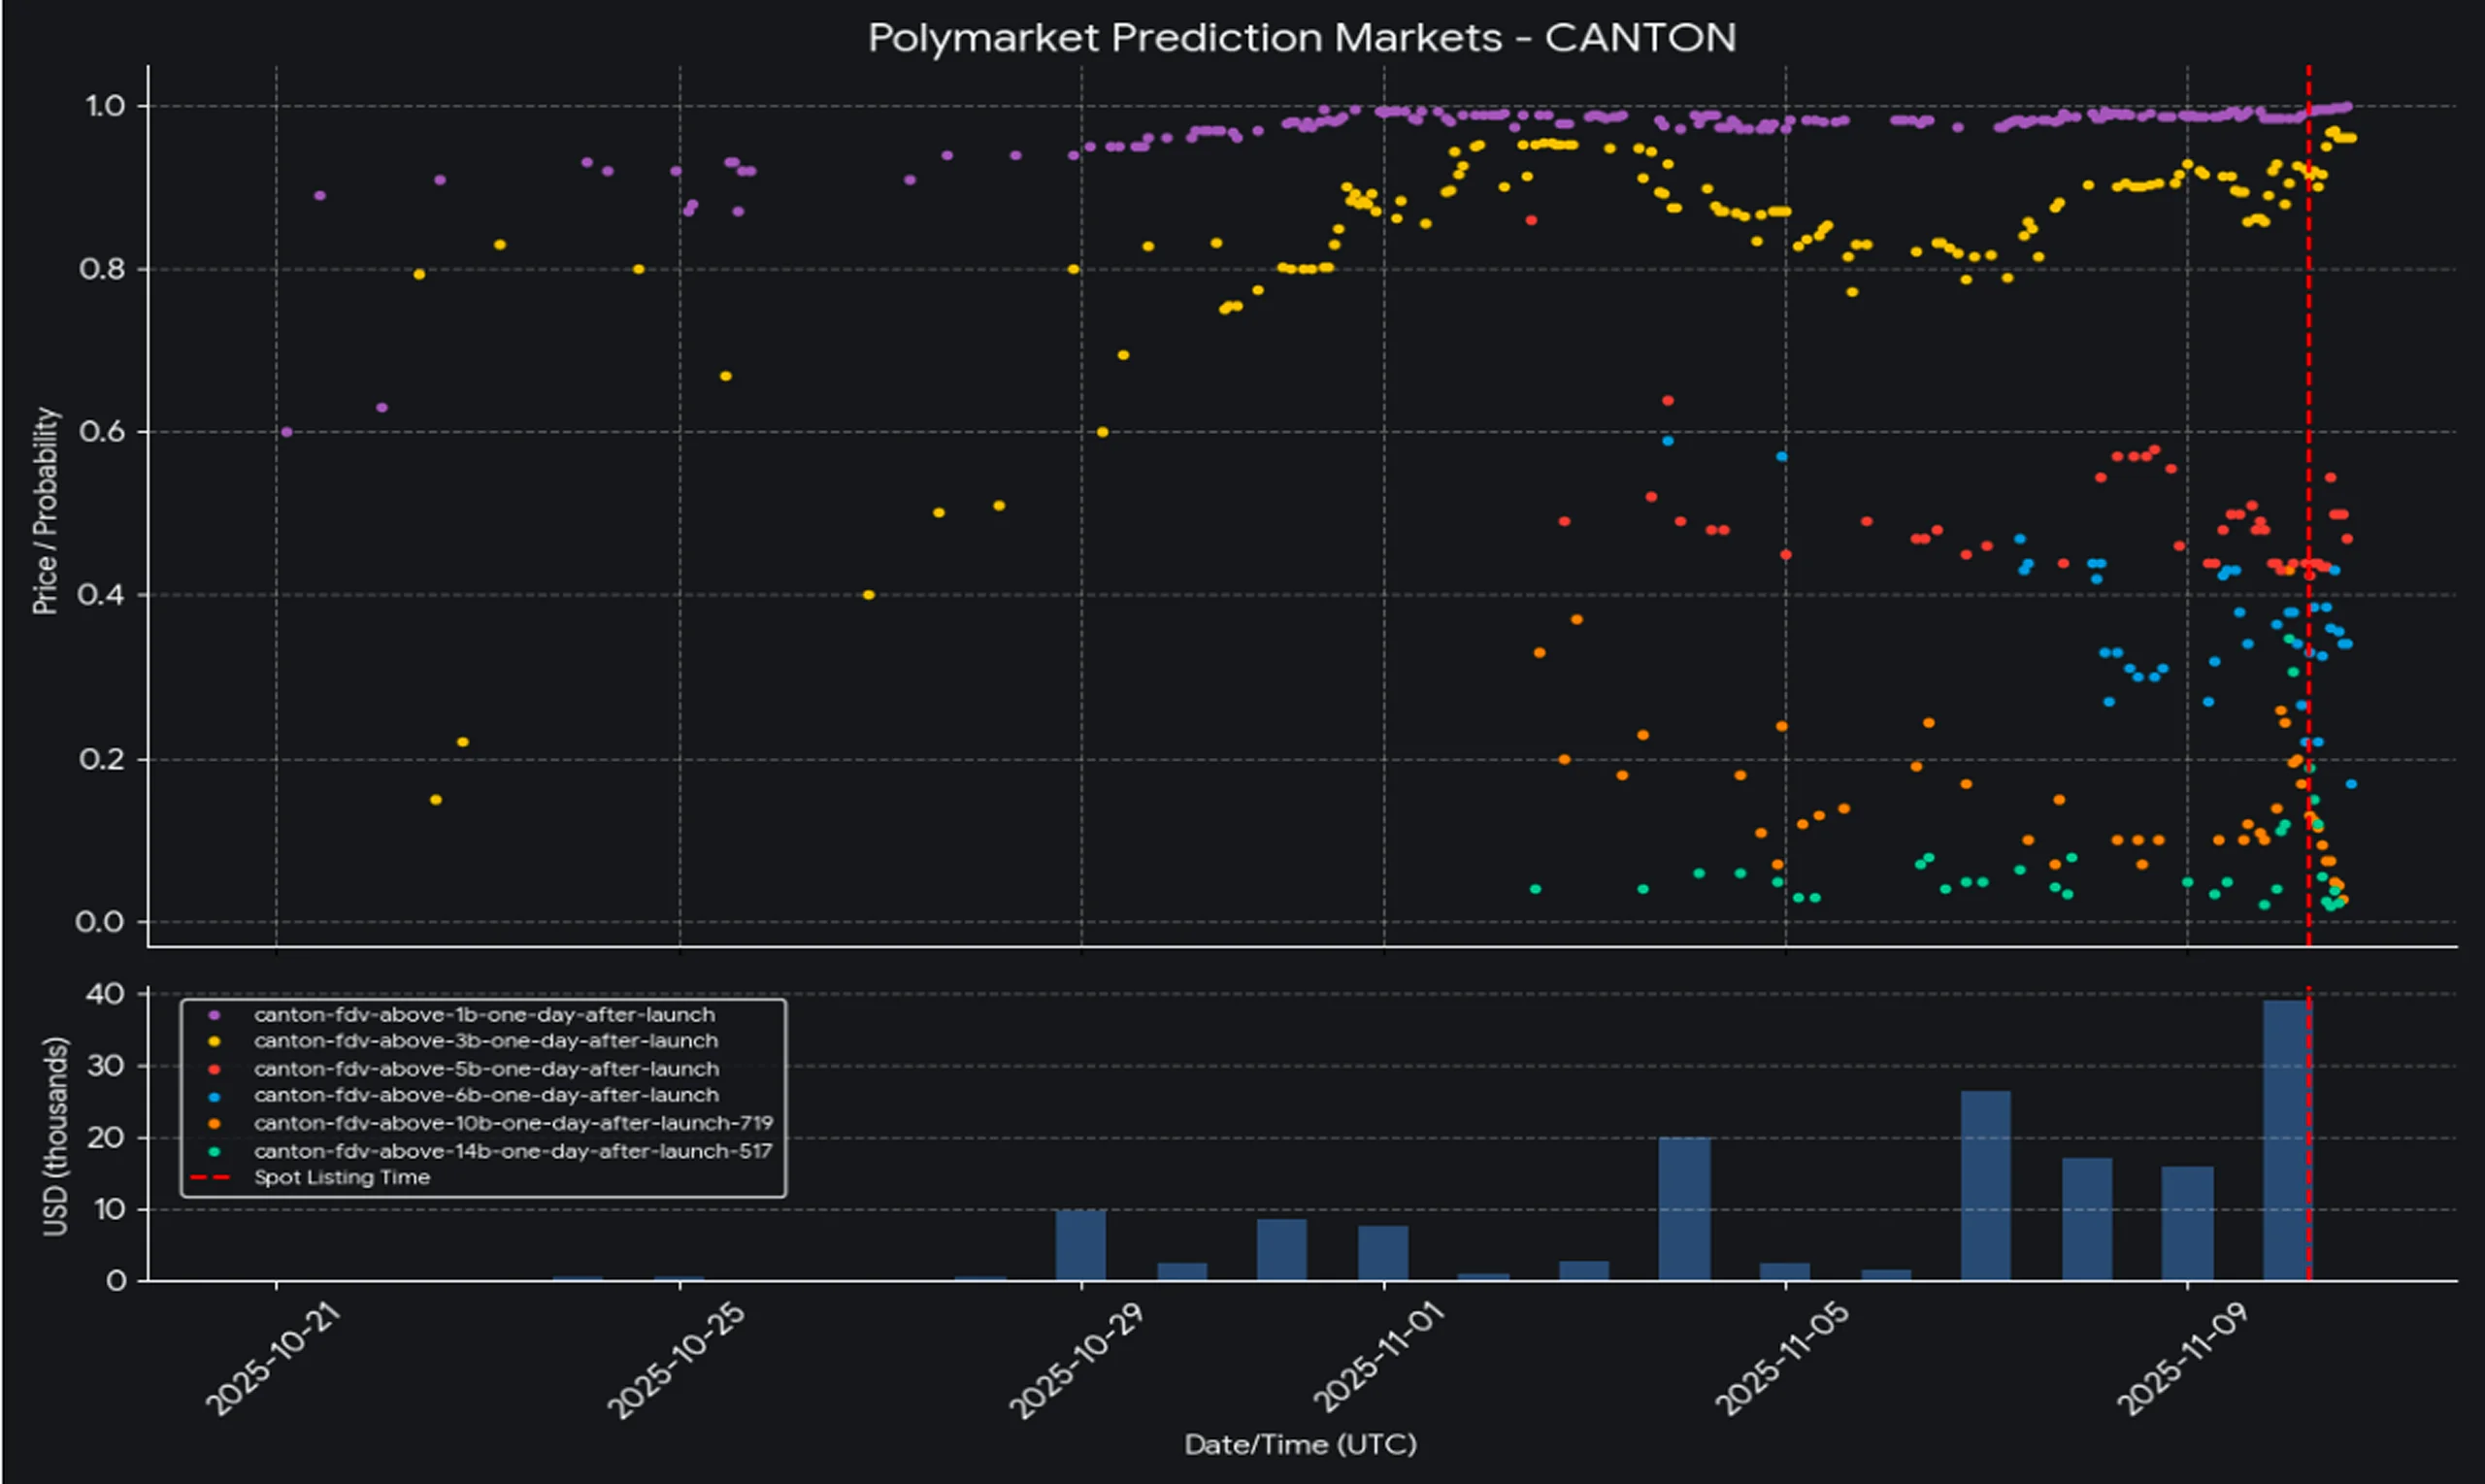Select legend entry 'canton-fdv-above-1b-one-day-after-launch'
Screen dimensions: 2485x1484
tap(485, 1014)
